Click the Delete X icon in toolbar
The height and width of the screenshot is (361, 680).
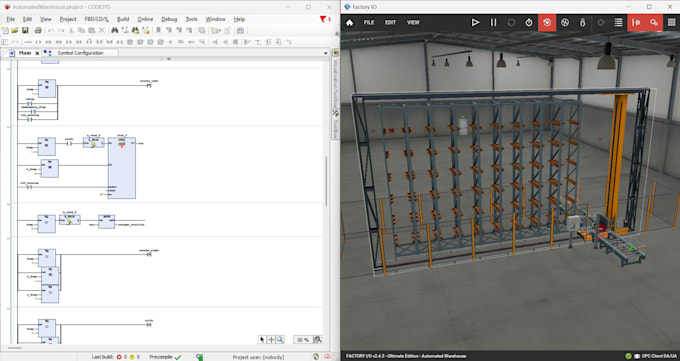[102, 30]
